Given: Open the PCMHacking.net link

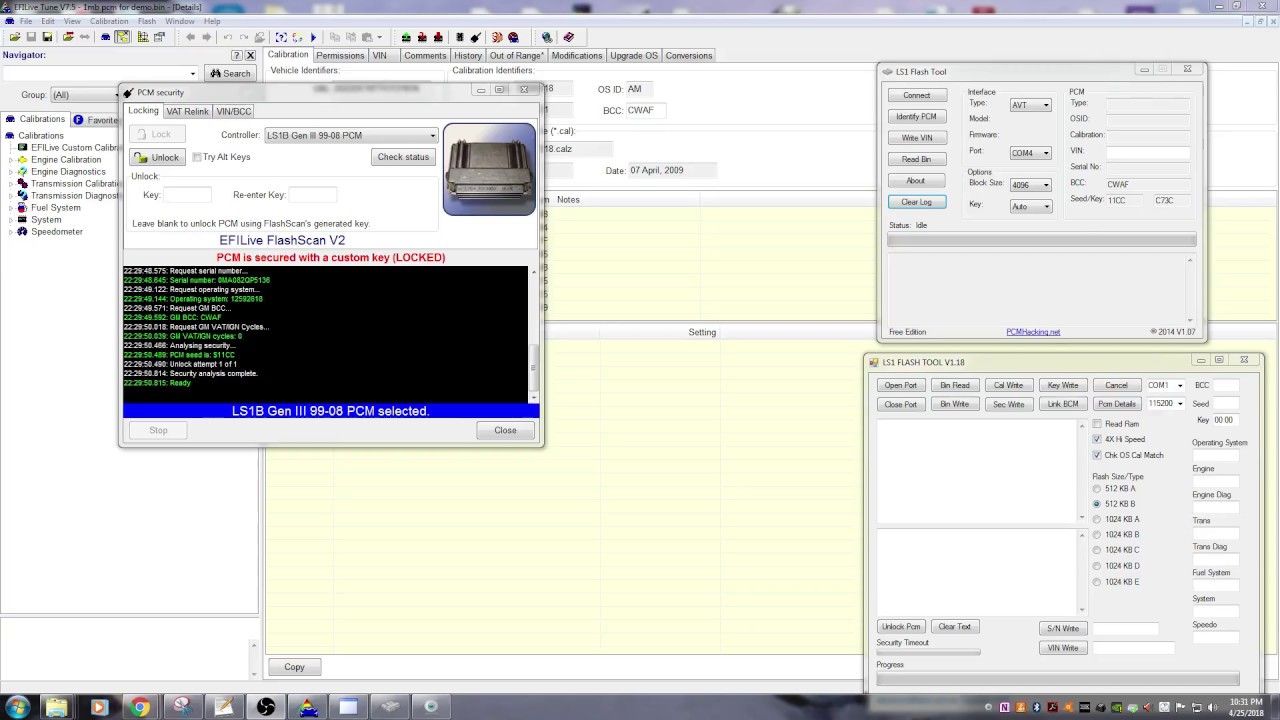Looking at the screenshot, I should [1033, 332].
